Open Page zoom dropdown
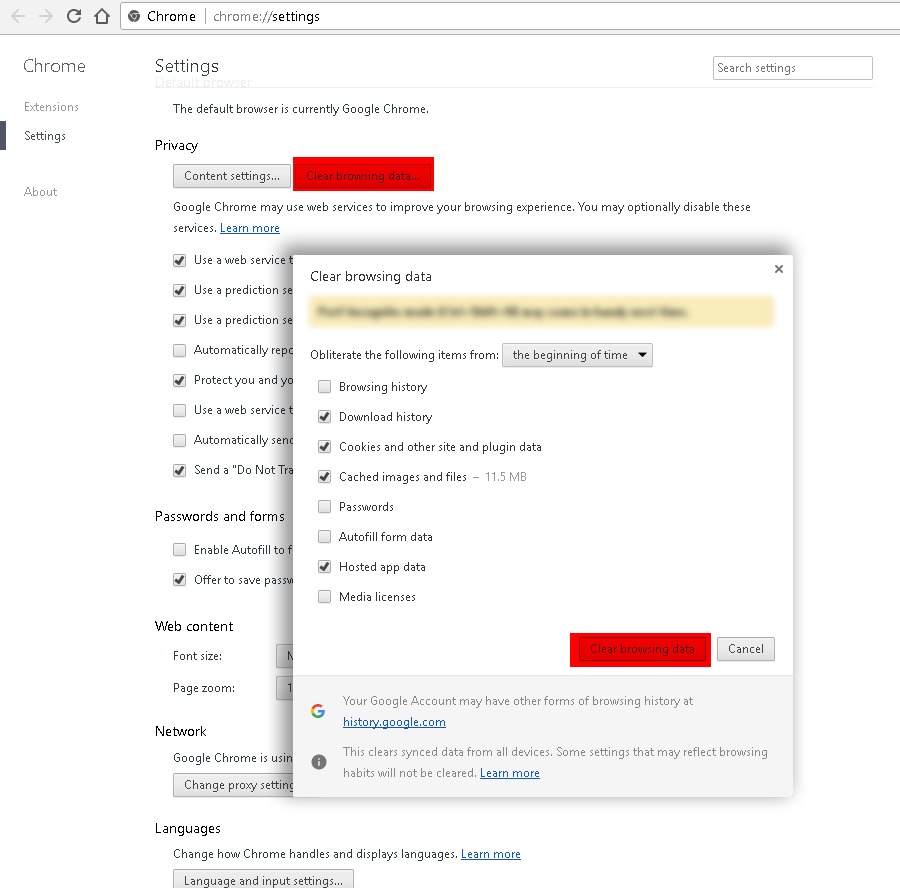Viewport: 900px width, 888px height. coord(285,688)
